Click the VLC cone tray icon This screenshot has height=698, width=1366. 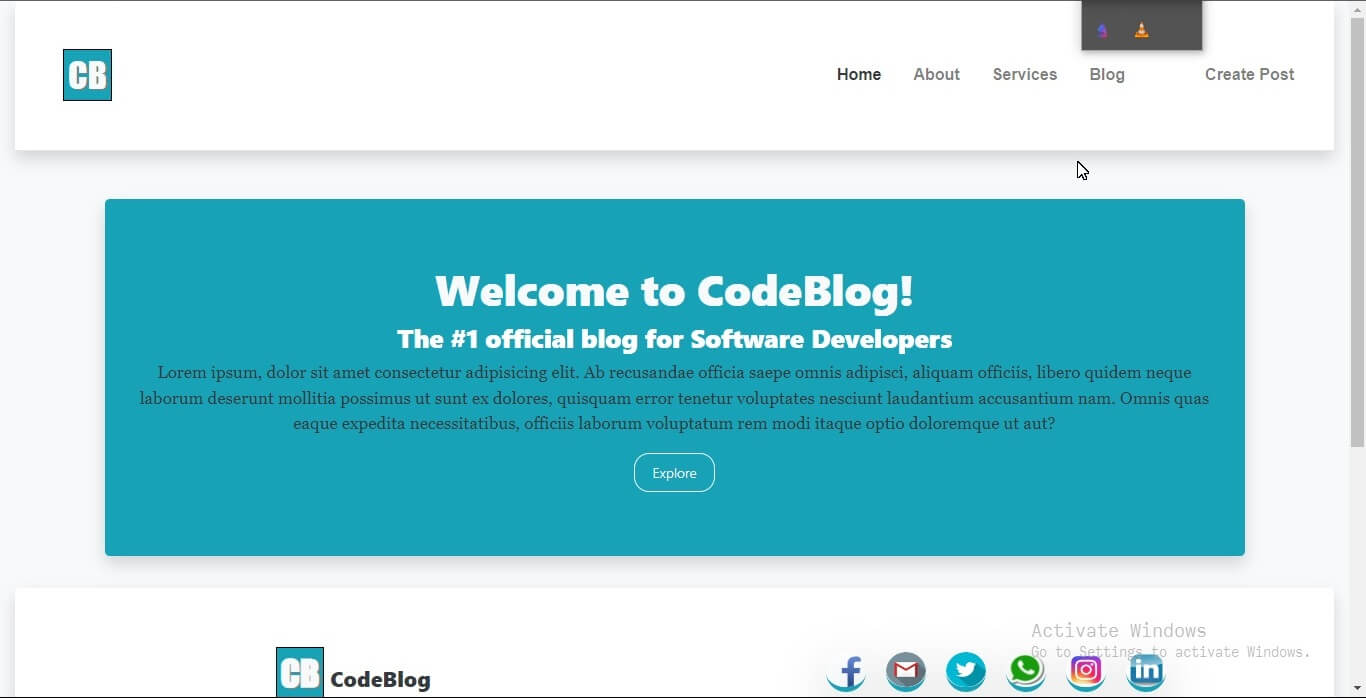pos(1141,30)
